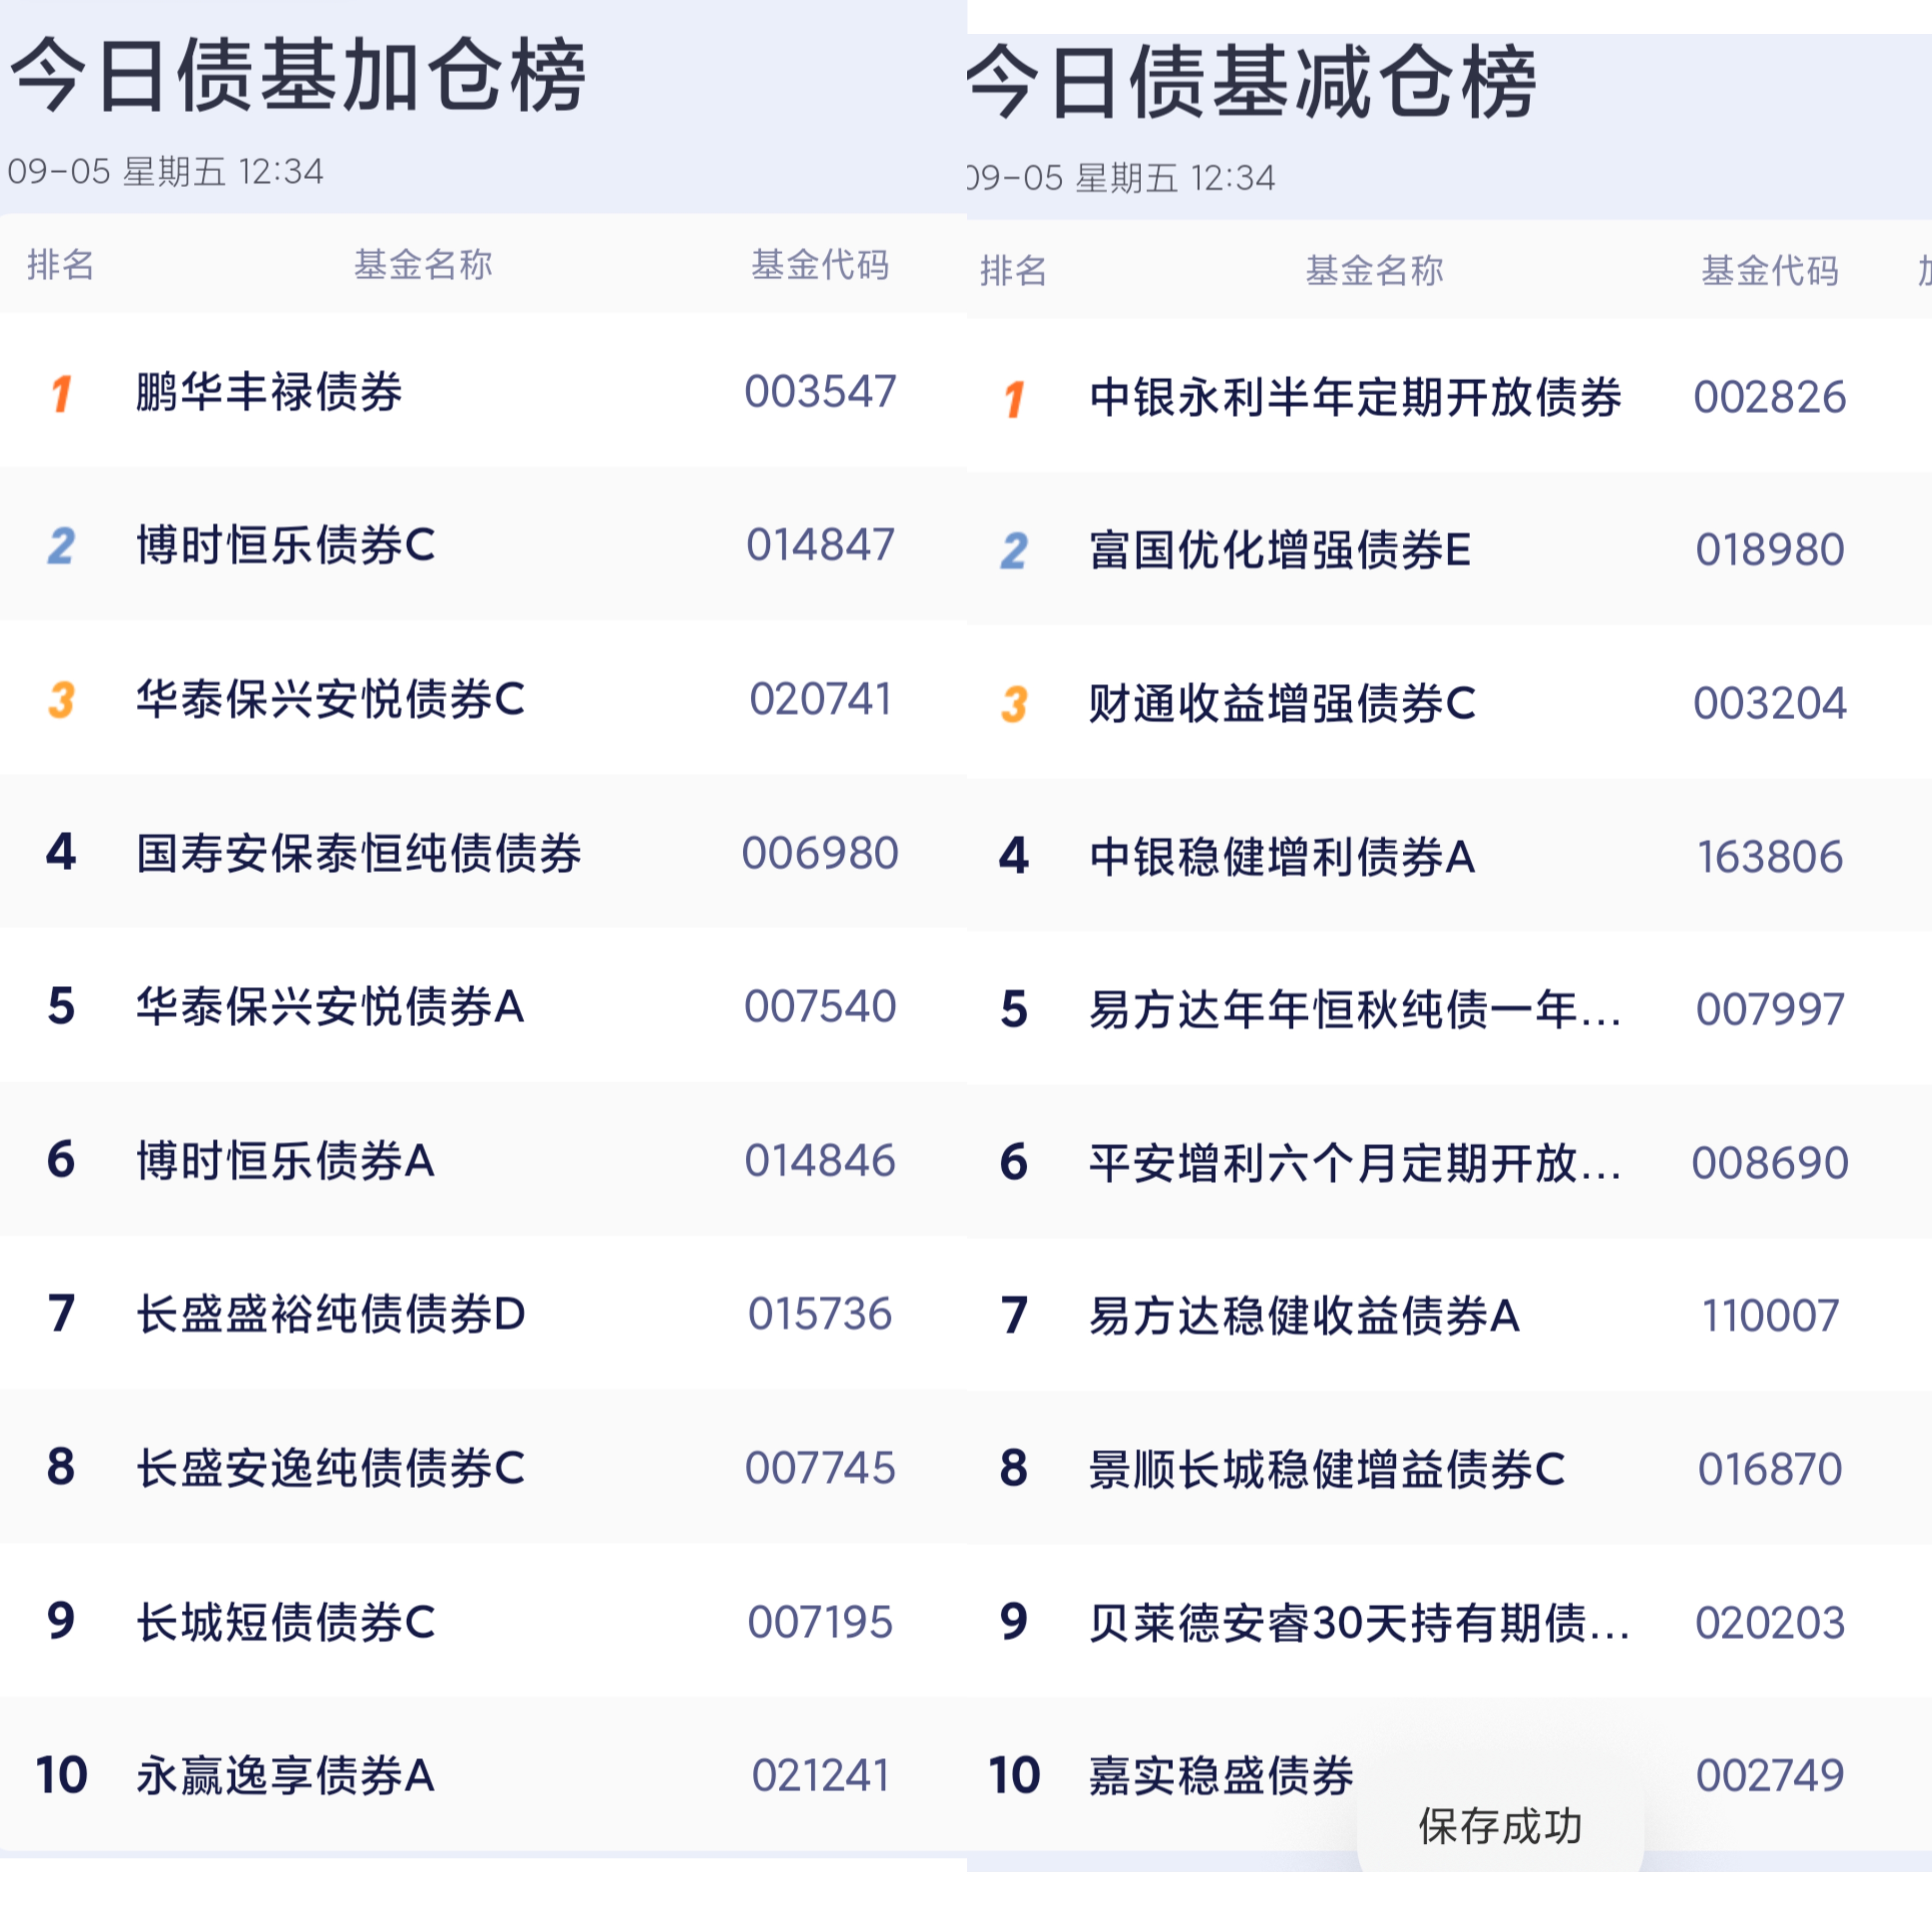Open 国寿安保泰恒纯债债券 fund row
Viewport: 1932px width, 1932px height.
pyautogui.click(x=483, y=852)
